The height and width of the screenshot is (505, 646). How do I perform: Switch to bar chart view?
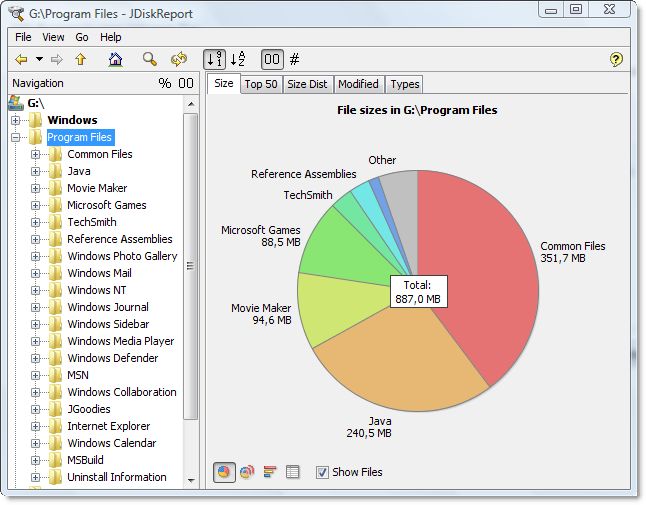pyautogui.click(x=270, y=472)
